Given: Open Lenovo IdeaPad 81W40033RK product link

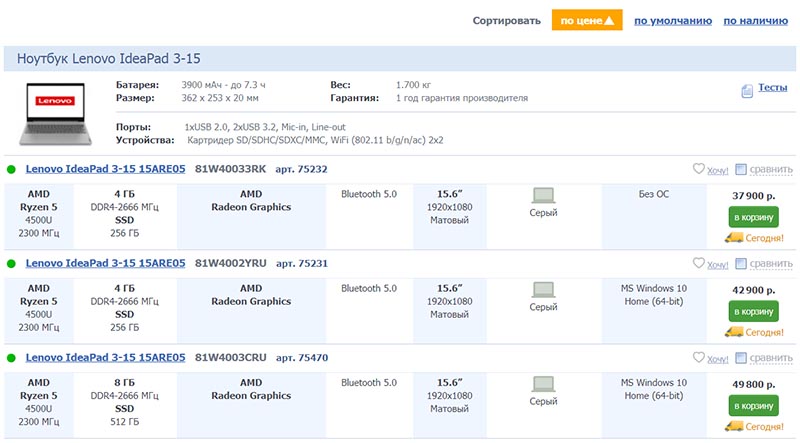Looking at the screenshot, I should click(x=106, y=169).
